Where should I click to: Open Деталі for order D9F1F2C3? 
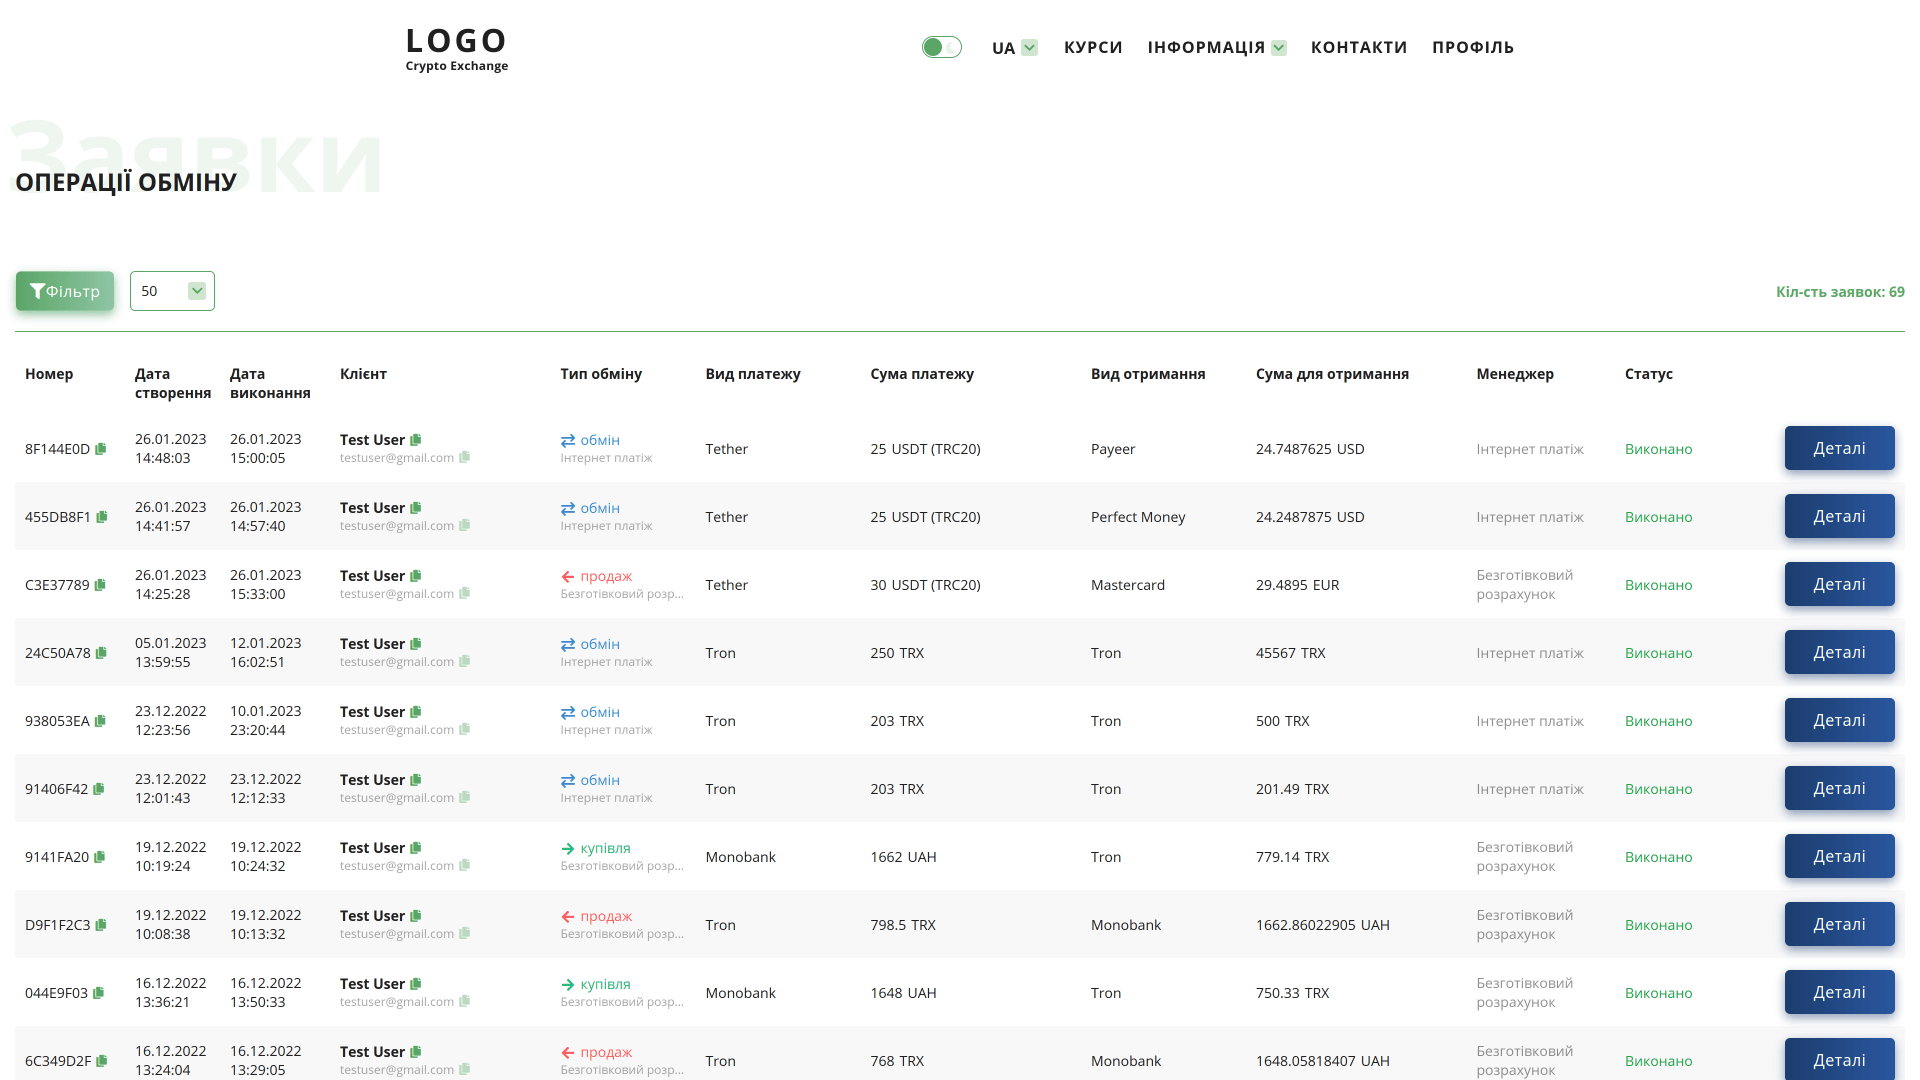tap(1839, 924)
